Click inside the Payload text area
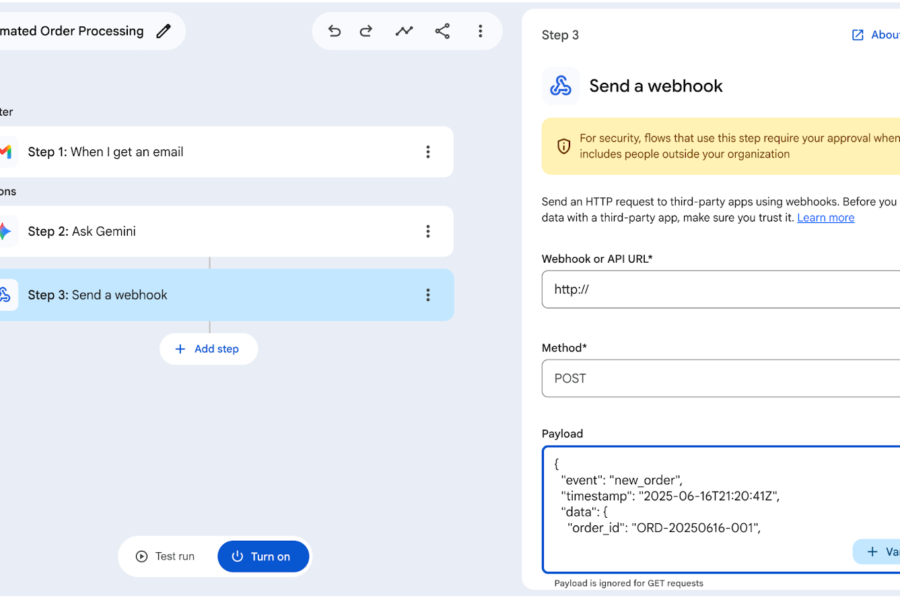Screen dimensions: 900x600 721,509
